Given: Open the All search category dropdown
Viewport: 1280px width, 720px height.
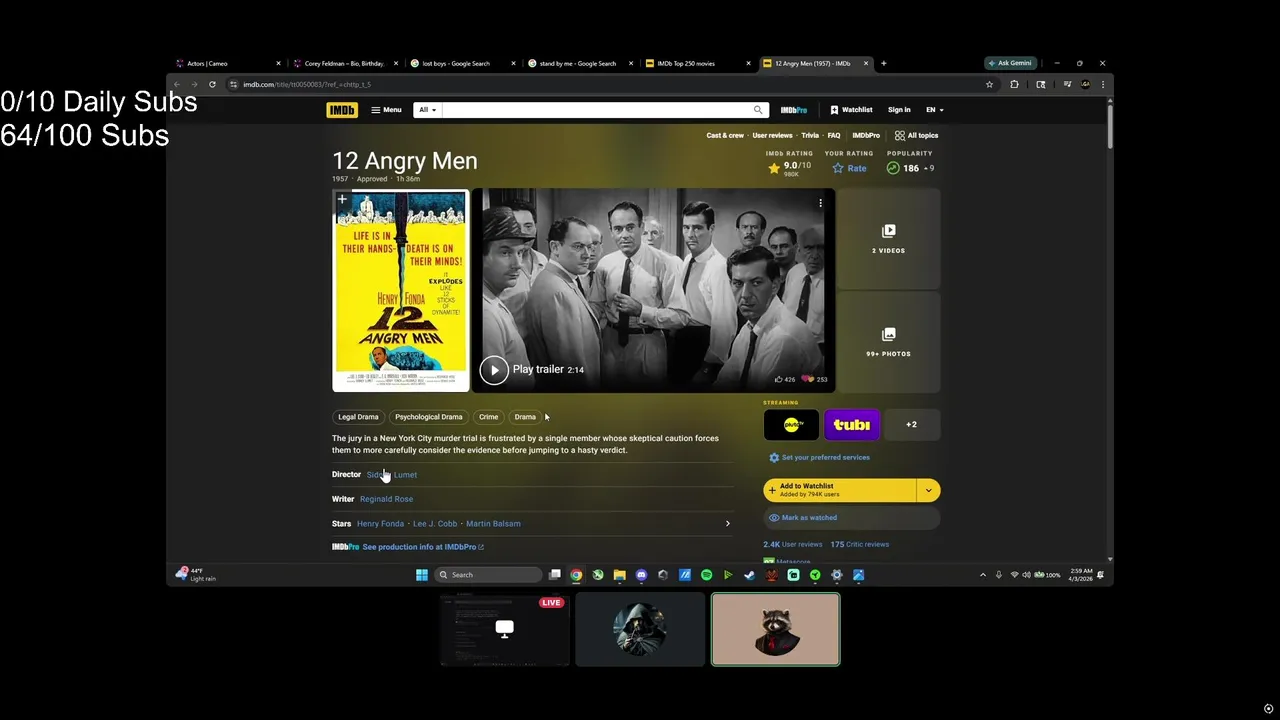Looking at the screenshot, I should 427,110.
